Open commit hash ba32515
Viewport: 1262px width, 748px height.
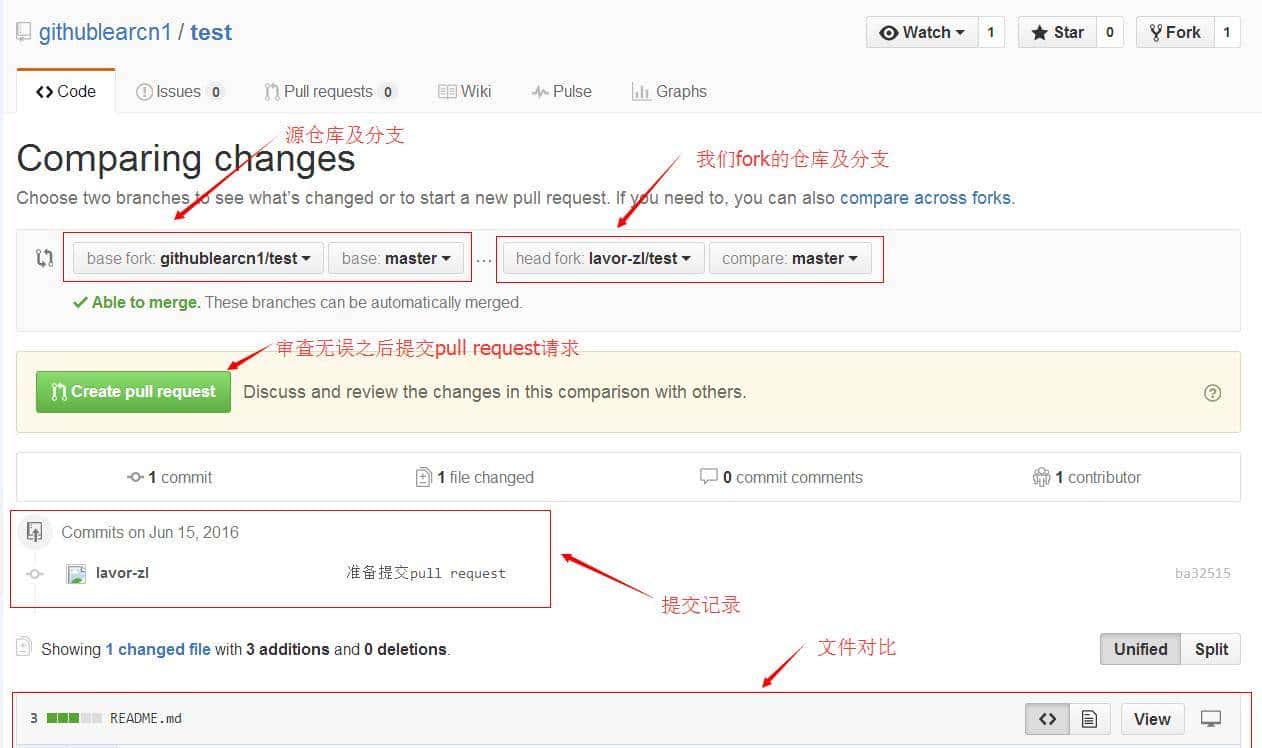1202,574
